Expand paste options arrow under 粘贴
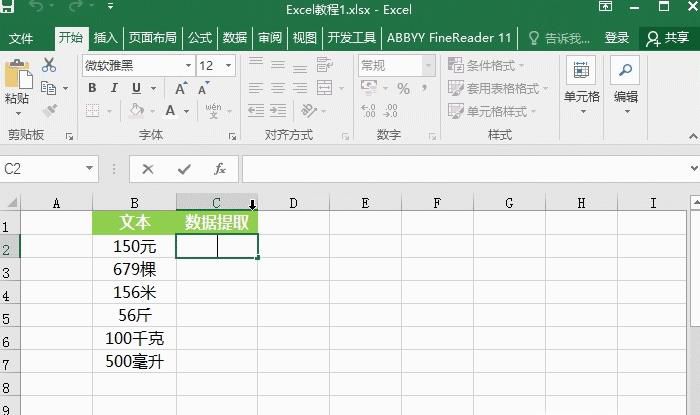This screenshot has height=415, width=700. [18, 113]
